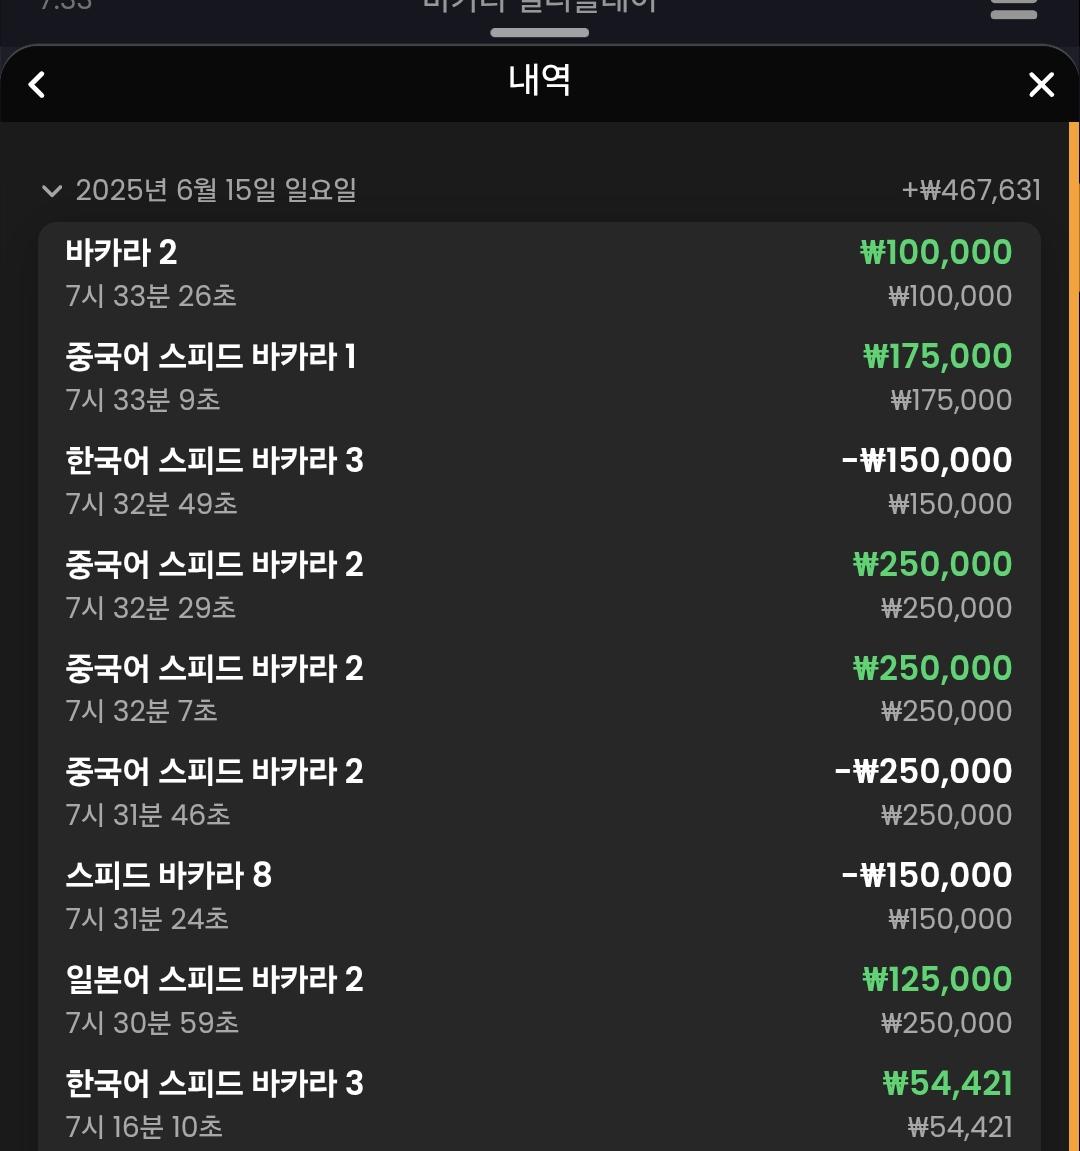Collapse the 2025년 6월 15일 date section
The height and width of the screenshot is (1151, 1080).
click(x=51, y=191)
